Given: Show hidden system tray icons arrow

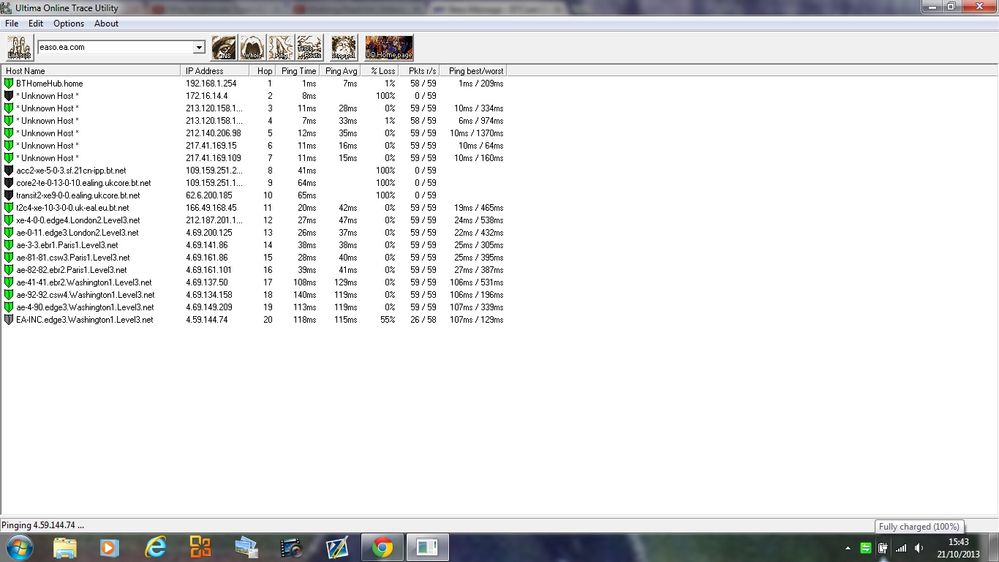Looking at the screenshot, I should click(847, 548).
